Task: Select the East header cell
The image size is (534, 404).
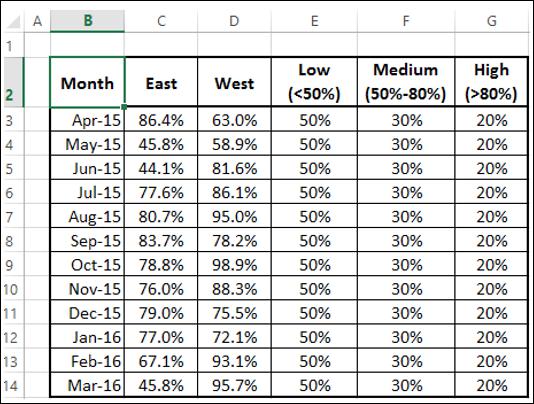Action: [x=161, y=83]
